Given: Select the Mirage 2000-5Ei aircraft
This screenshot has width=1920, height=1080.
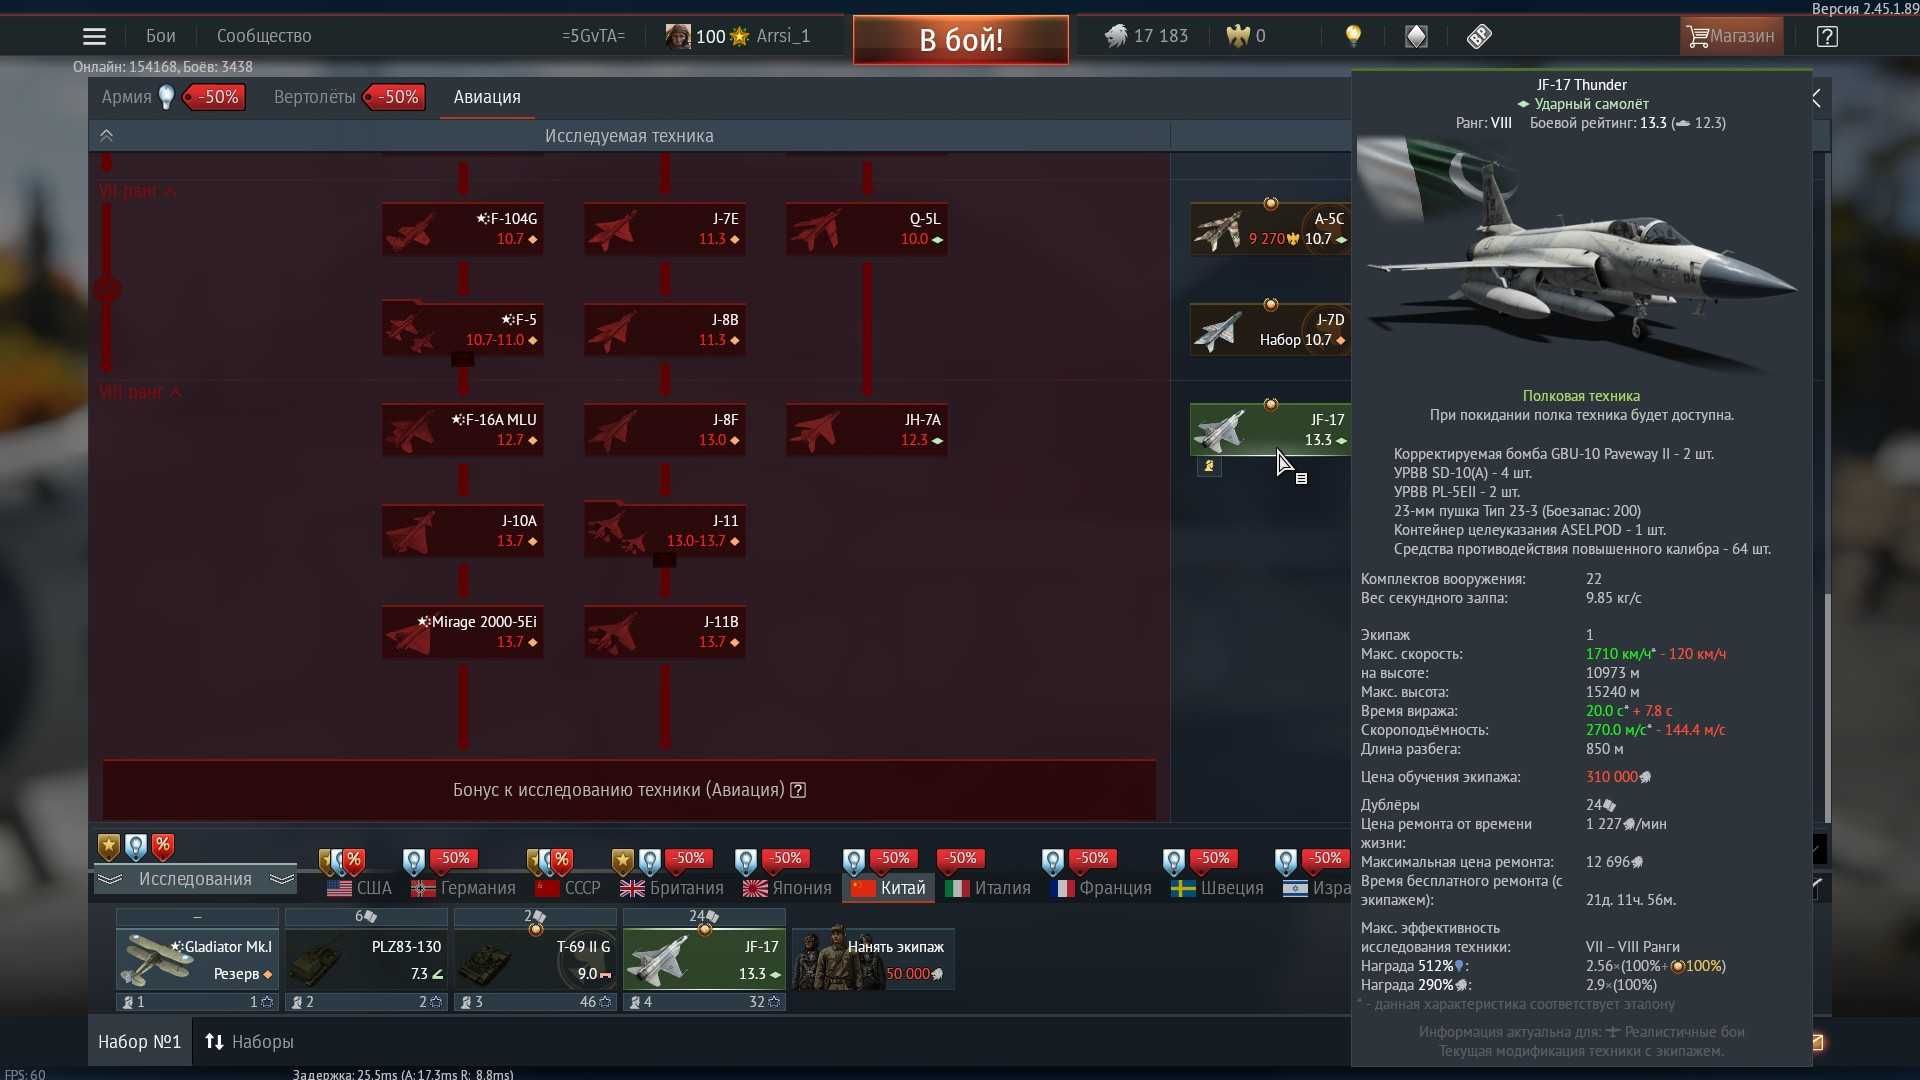Looking at the screenshot, I should point(463,632).
